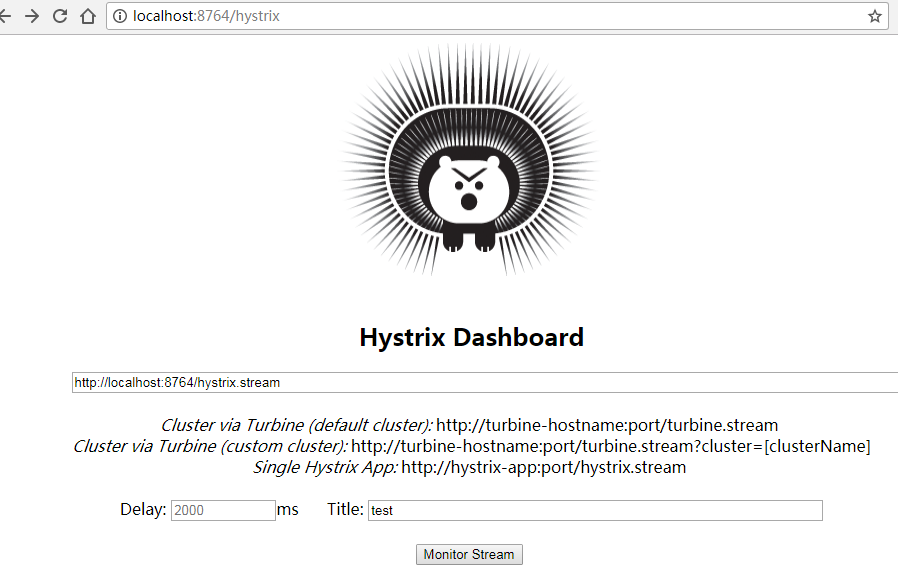
Task: Edit the Title field containing test
Action: click(595, 510)
